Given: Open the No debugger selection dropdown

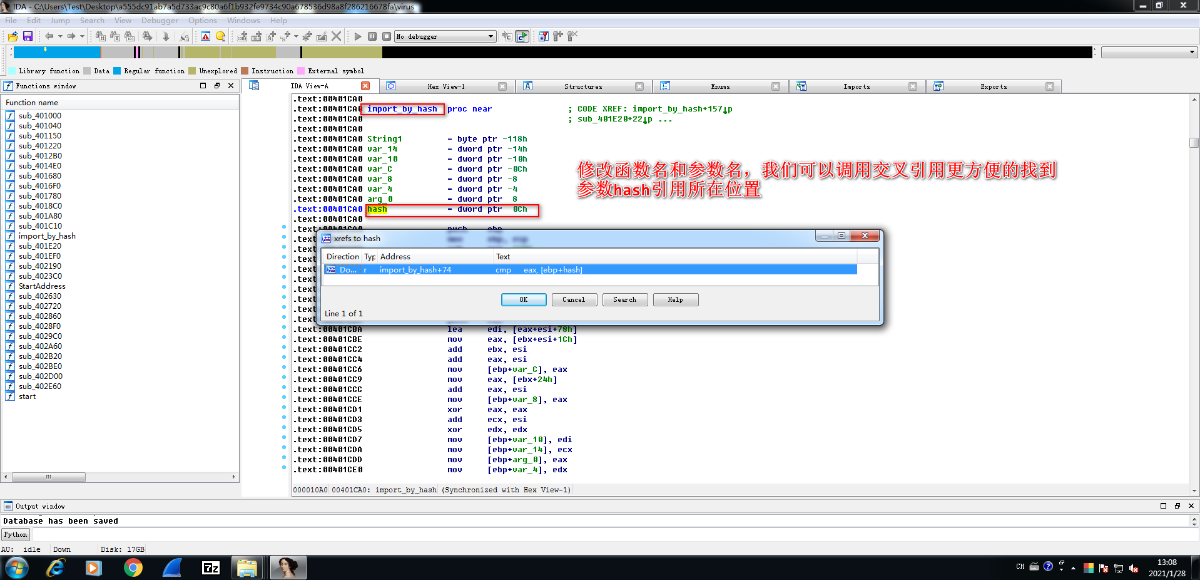Looking at the screenshot, I should coord(445,36).
